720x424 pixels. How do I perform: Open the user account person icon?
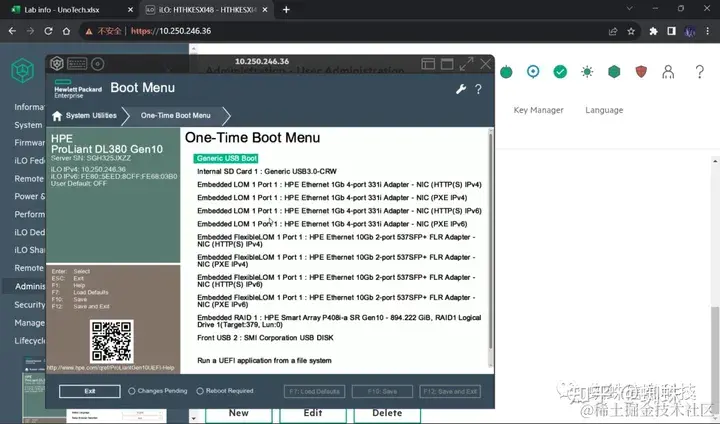(668, 72)
